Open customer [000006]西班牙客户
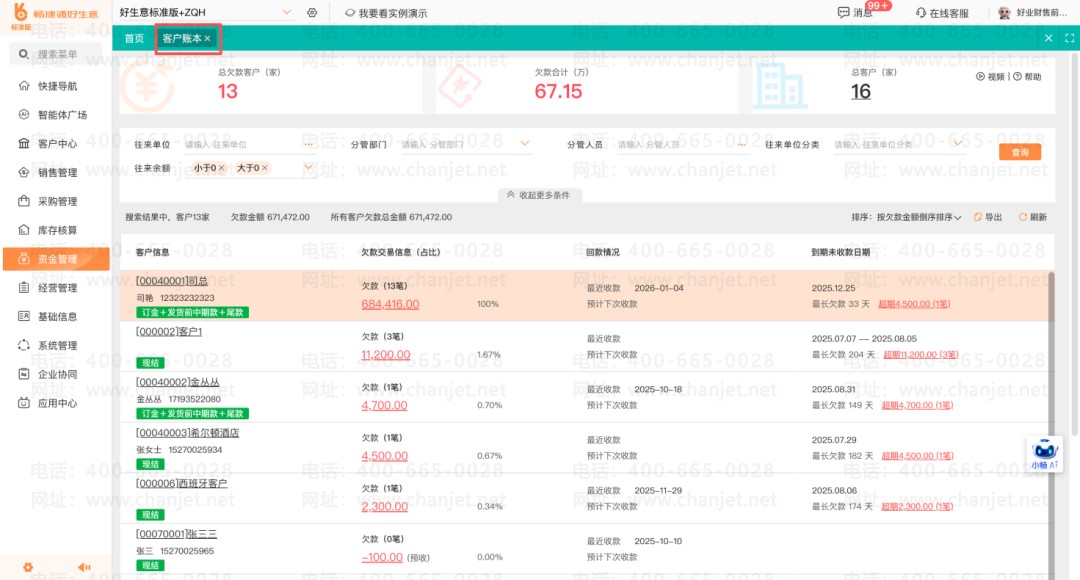 (181, 484)
